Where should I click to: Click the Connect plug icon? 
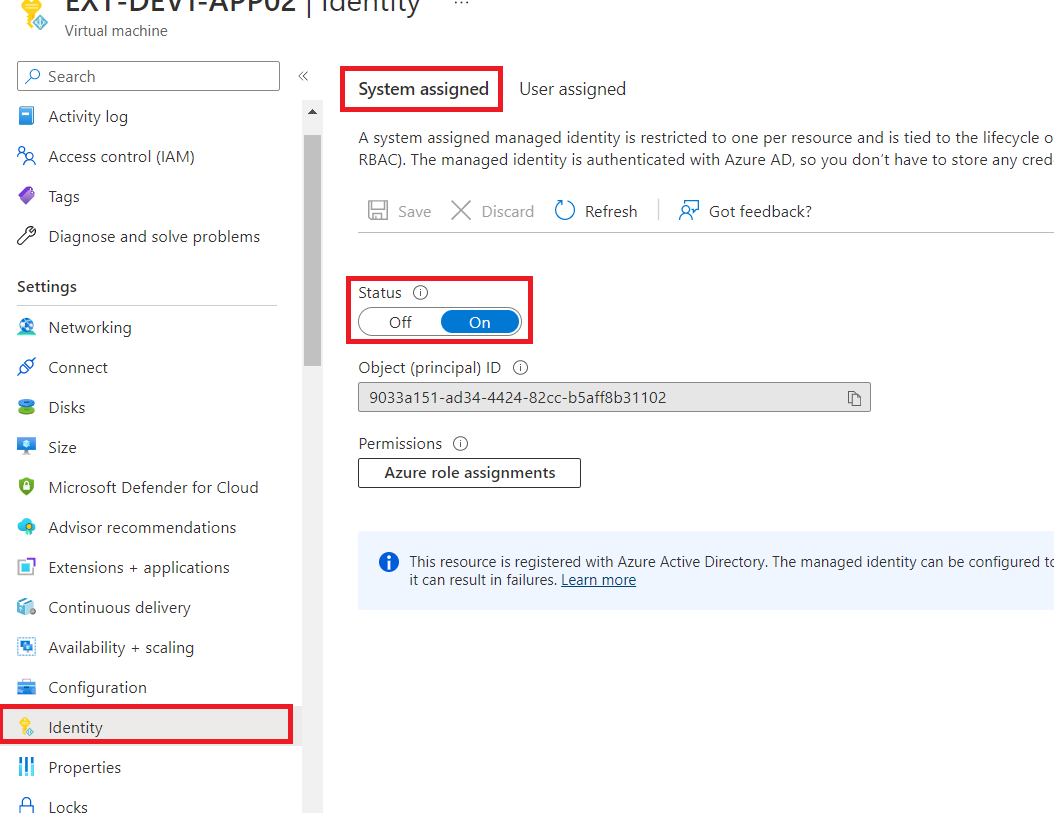pos(26,367)
